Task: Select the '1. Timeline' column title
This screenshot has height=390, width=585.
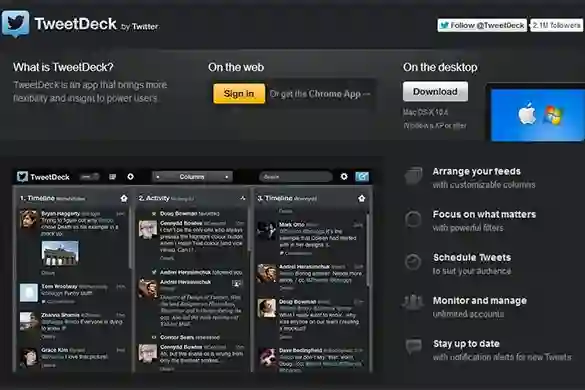Action: [x=37, y=198]
